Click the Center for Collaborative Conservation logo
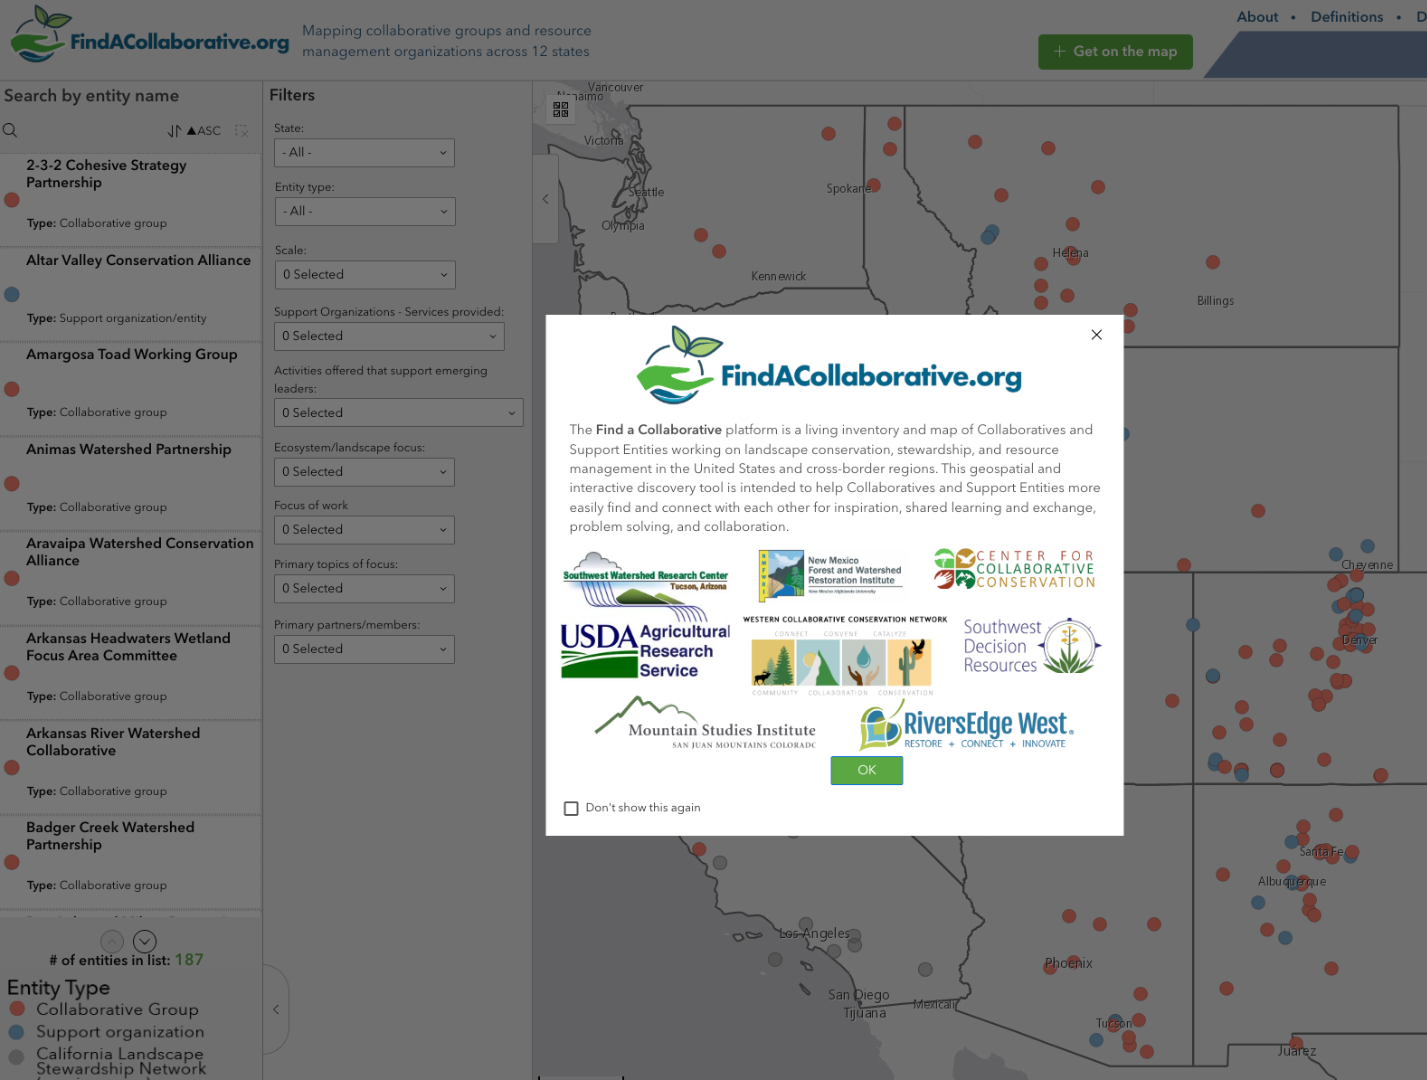This screenshot has width=1427, height=1080. [x=1015, y=568]
